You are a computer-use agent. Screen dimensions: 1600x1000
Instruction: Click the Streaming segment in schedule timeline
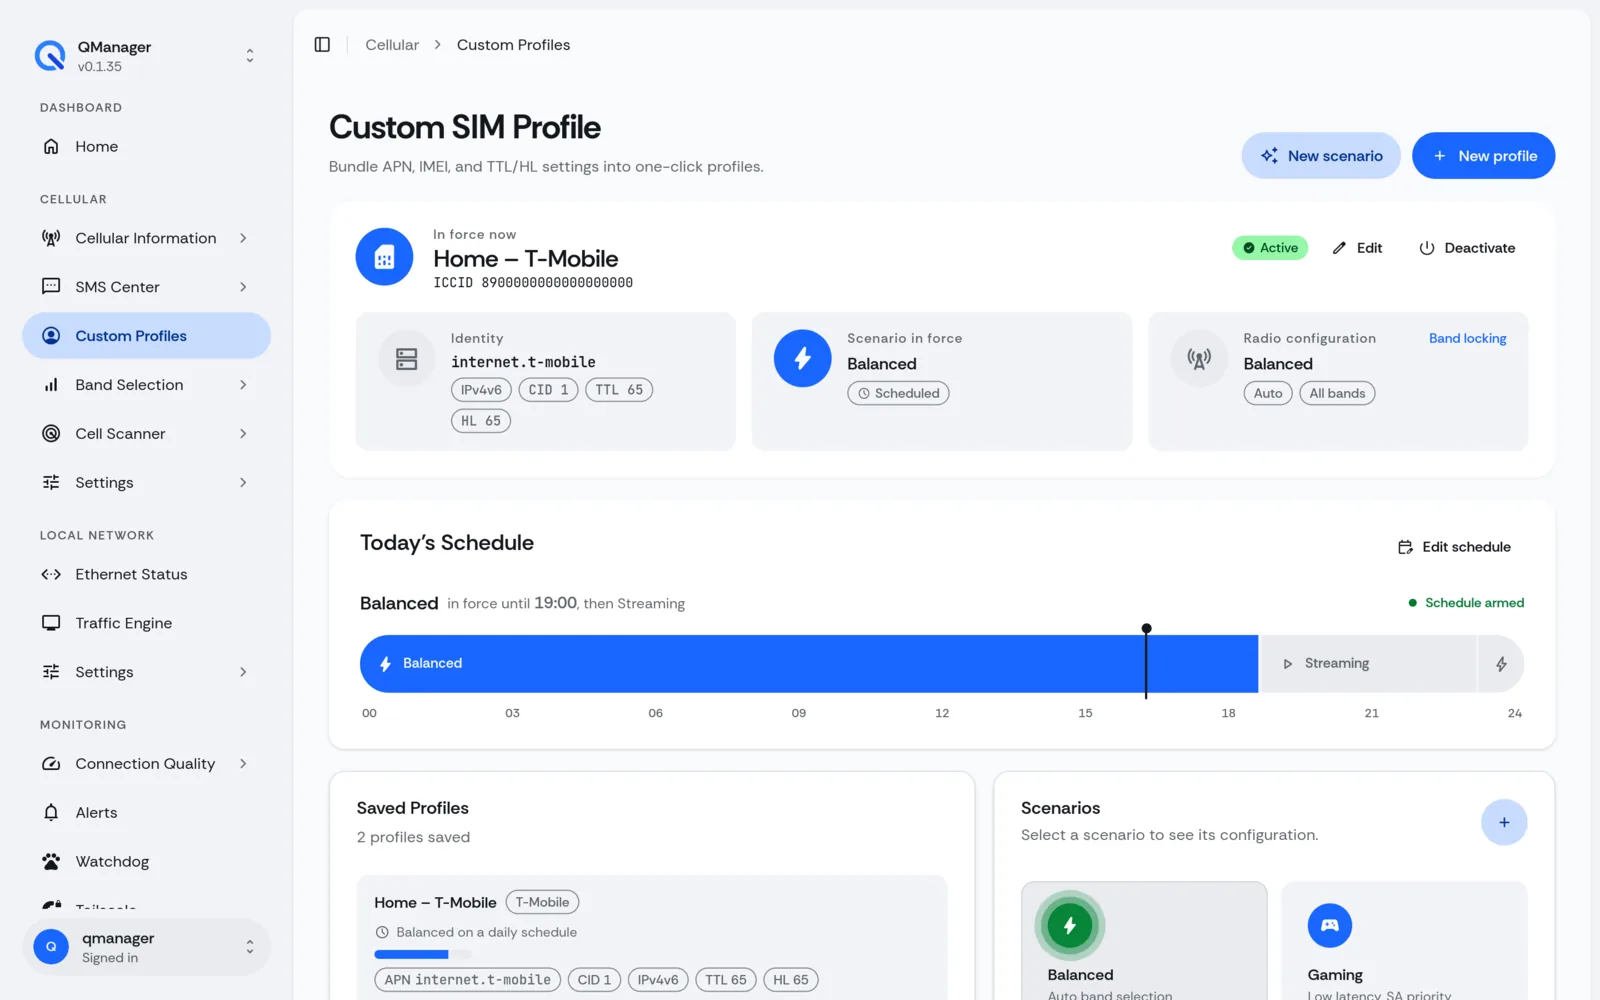click(x=1367, y=664)
